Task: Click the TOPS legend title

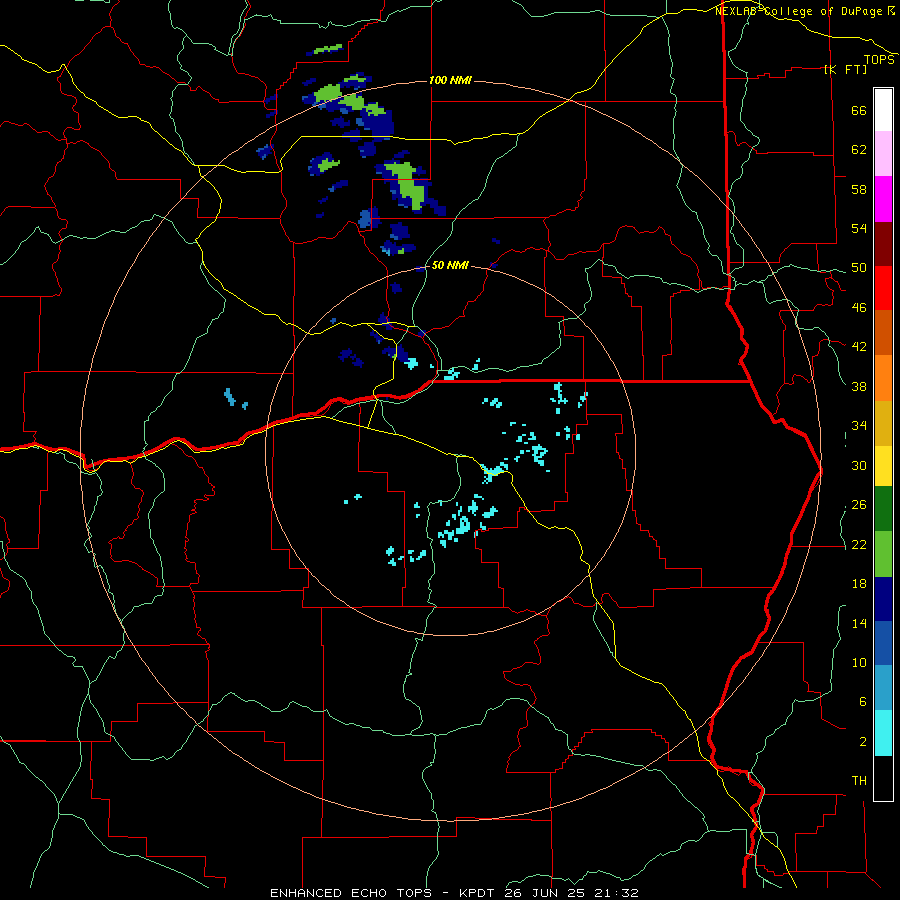Action: coord(879,59)
